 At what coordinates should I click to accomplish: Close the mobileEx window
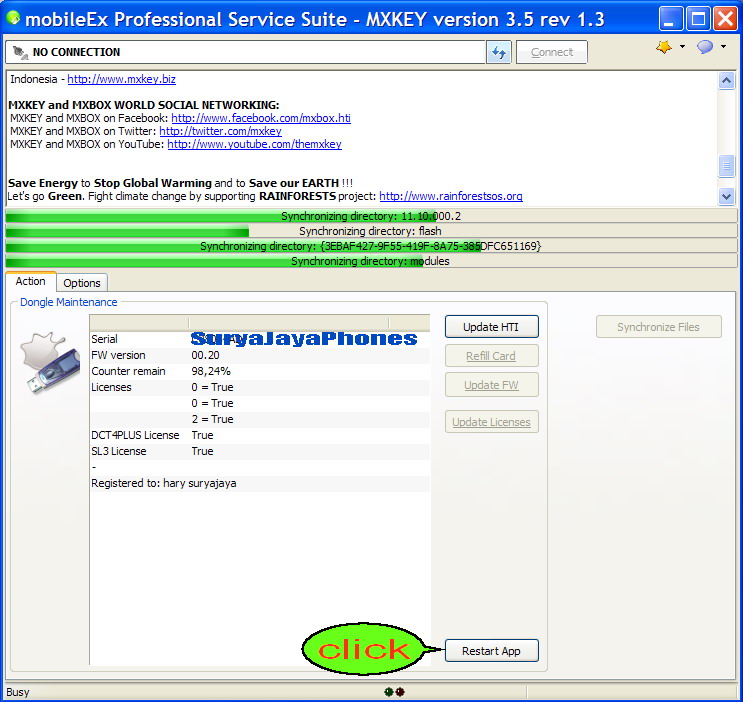click(x=725, y=19)
